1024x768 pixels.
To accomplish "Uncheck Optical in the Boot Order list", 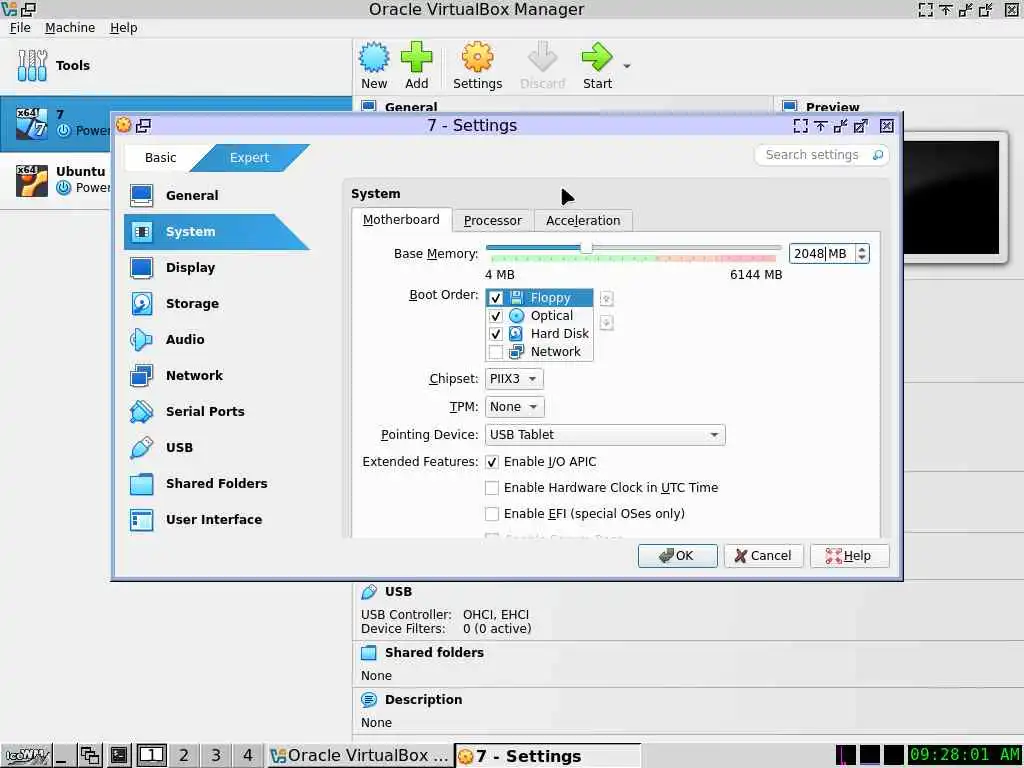I will click(x=495, y=316).
